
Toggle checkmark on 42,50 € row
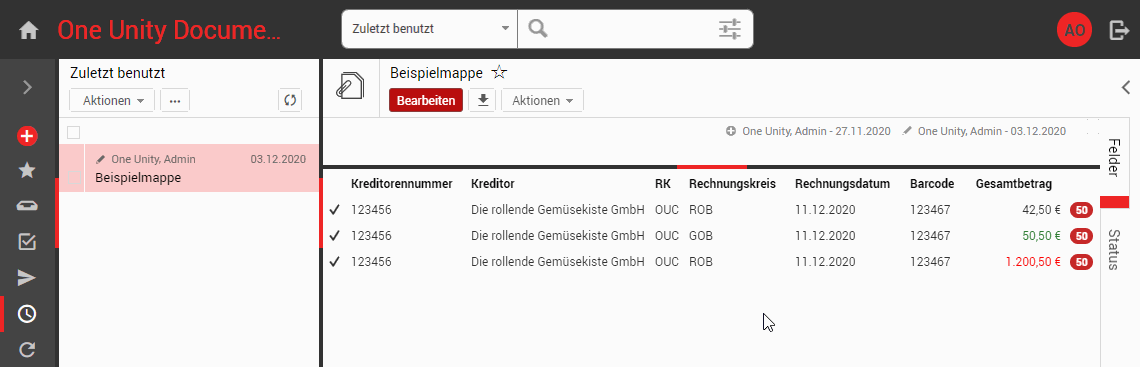point(334,210)
